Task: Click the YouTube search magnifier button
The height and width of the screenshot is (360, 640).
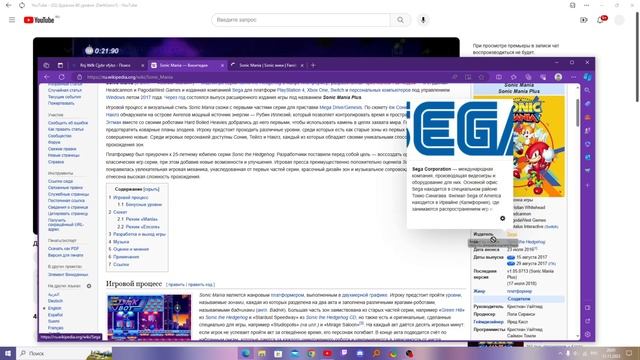Action: pyautogui.click(x=400, y=20)
